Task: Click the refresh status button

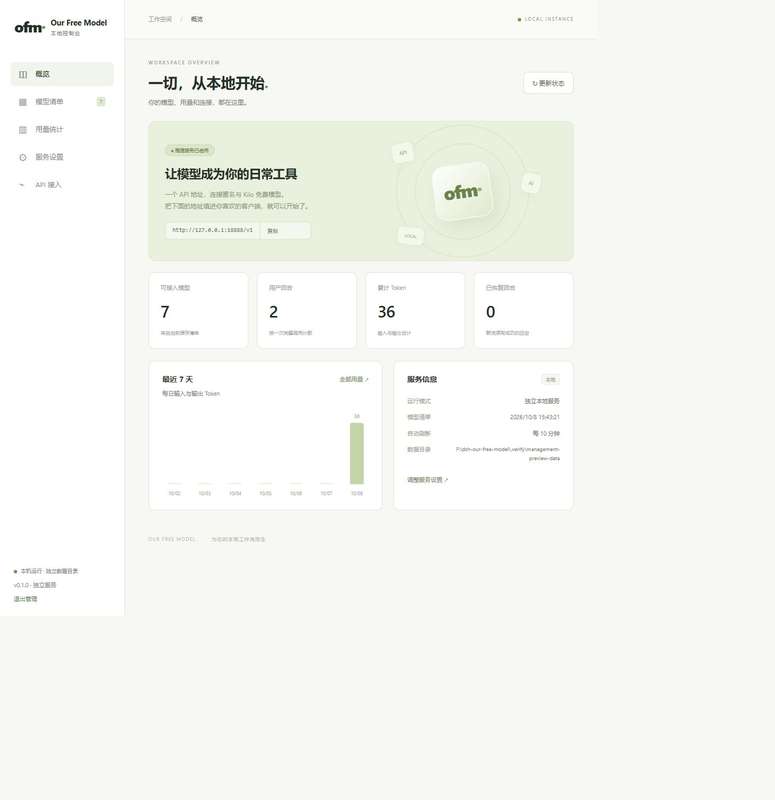Action: (548, 83)
